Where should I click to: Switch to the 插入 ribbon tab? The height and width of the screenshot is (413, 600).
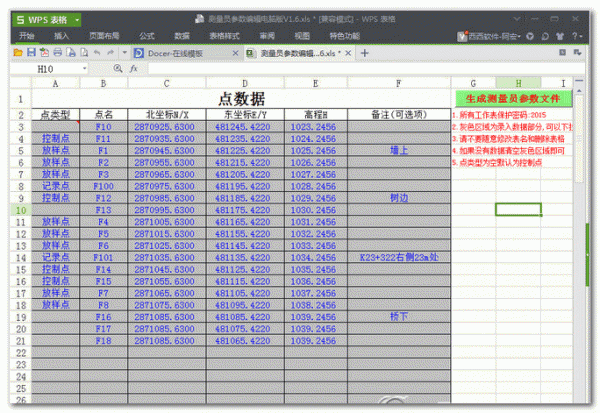coord(61,36)
